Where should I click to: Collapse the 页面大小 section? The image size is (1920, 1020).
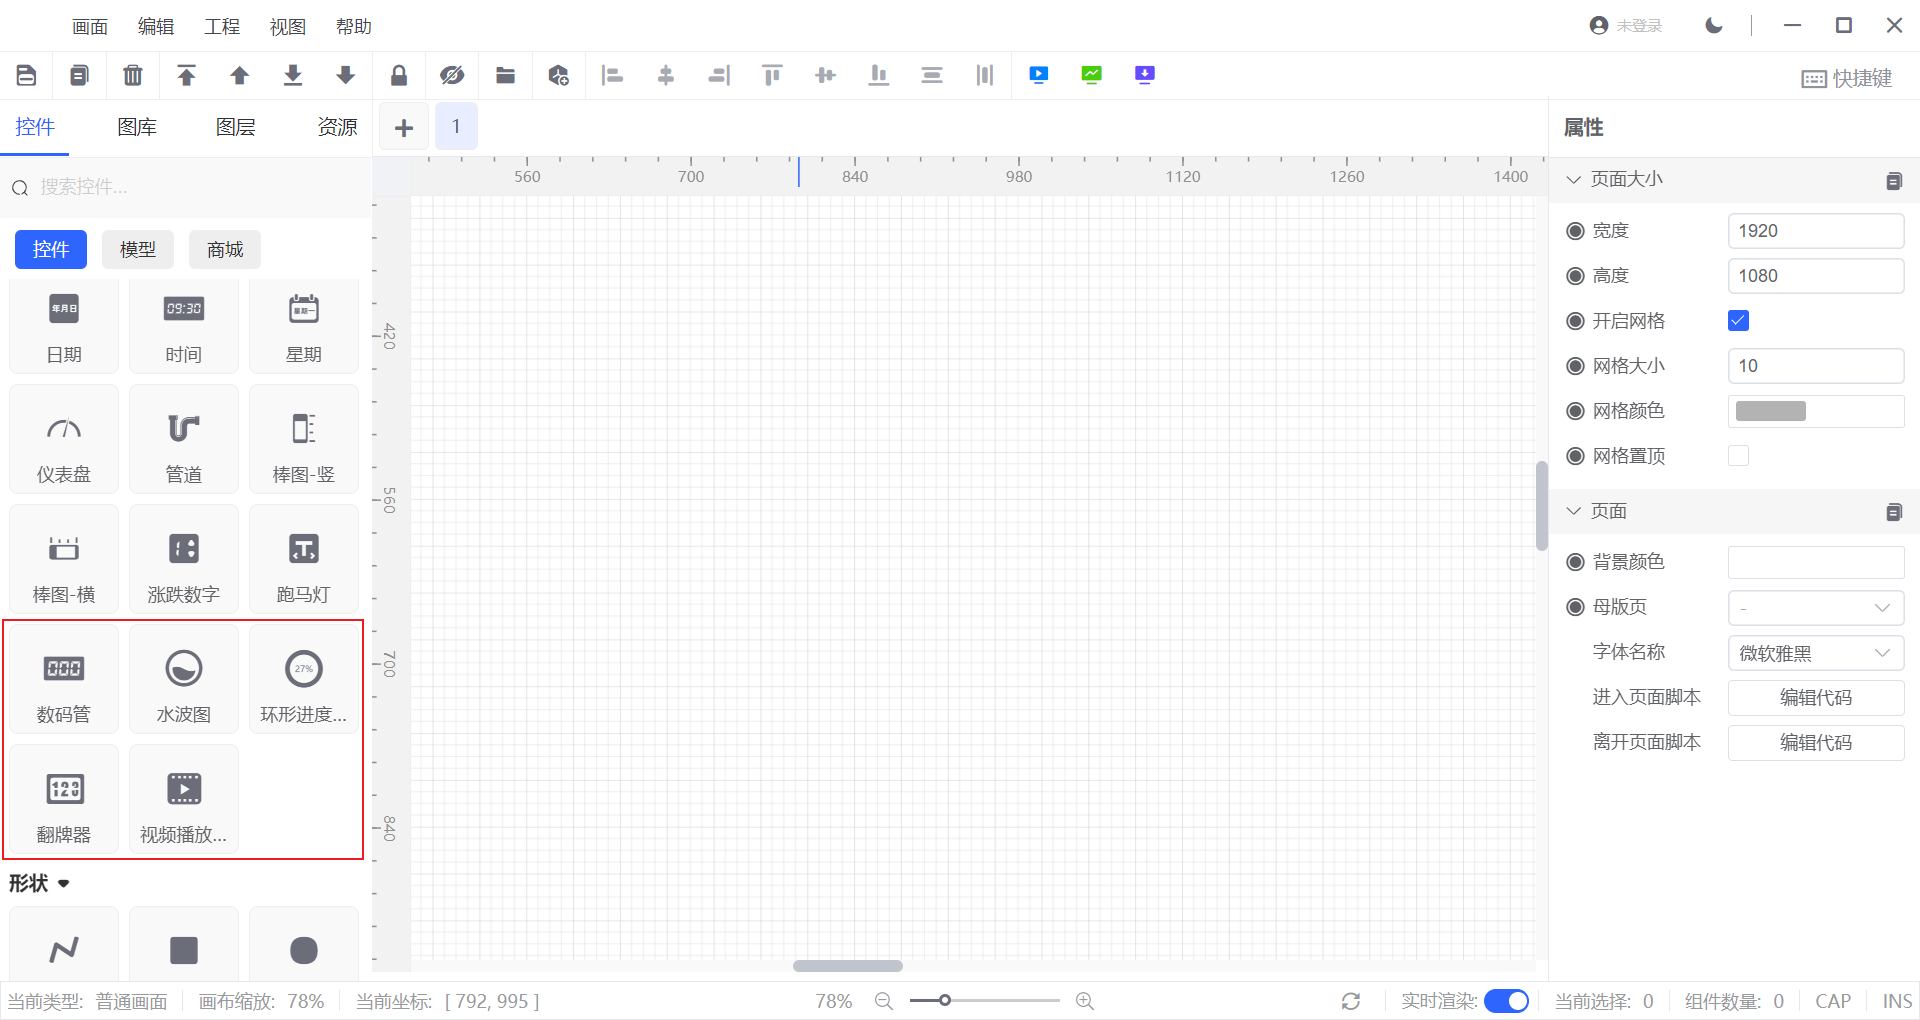1574,179
